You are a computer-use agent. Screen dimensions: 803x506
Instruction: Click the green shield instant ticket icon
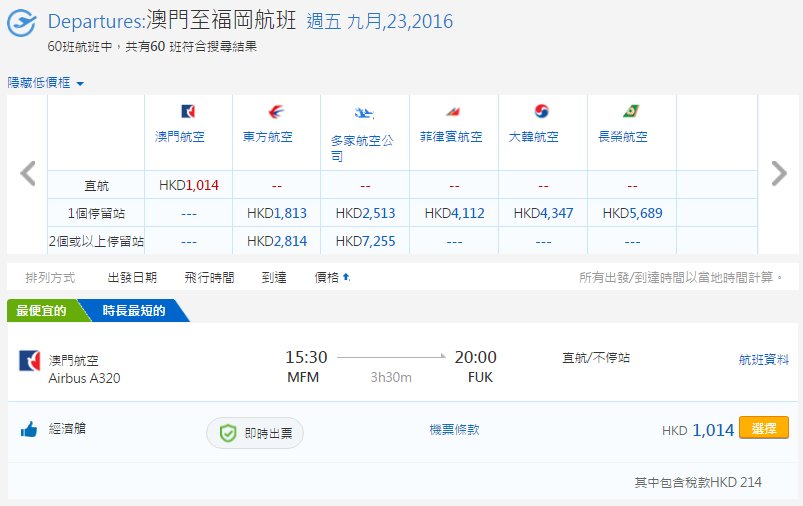pos(228,433)
